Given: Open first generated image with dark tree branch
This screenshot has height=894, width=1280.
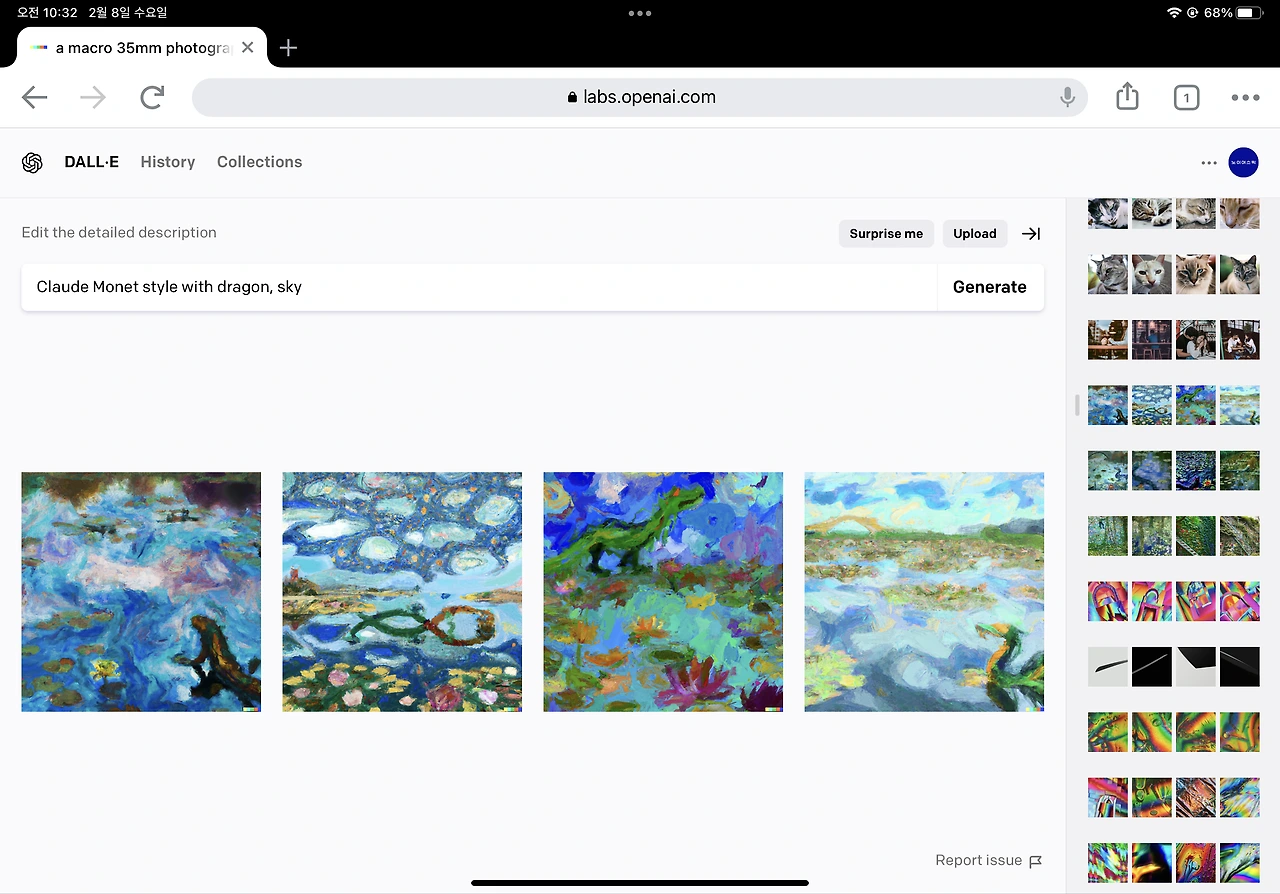Looking at the screenshot, I should coord(141,592).
